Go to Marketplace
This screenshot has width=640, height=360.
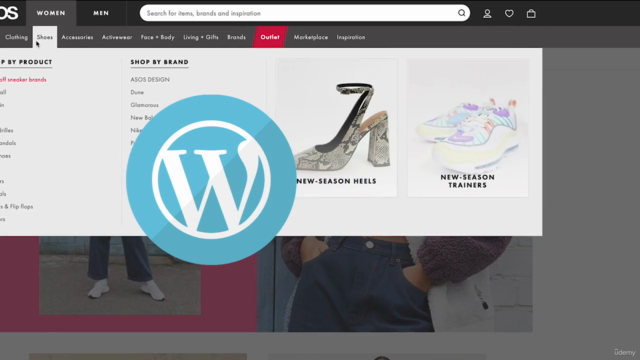pos(311,37)
